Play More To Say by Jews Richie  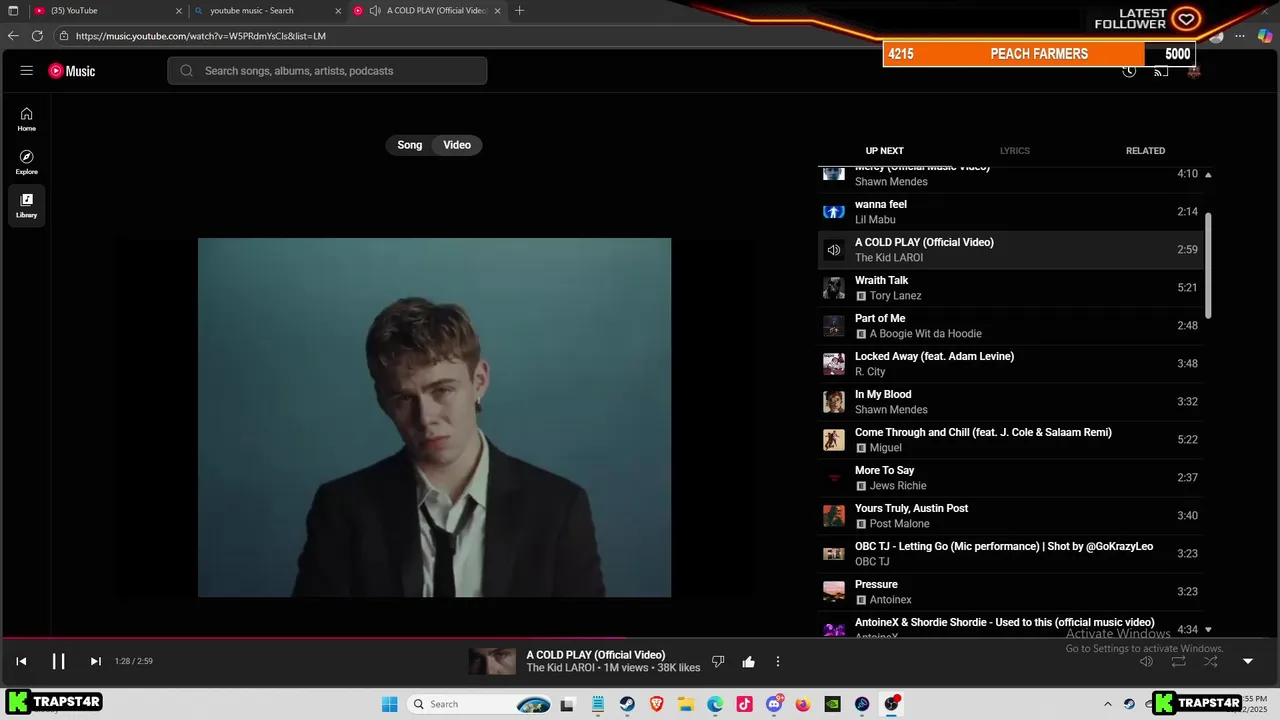pyautogui.click(x=1010, y=478)
